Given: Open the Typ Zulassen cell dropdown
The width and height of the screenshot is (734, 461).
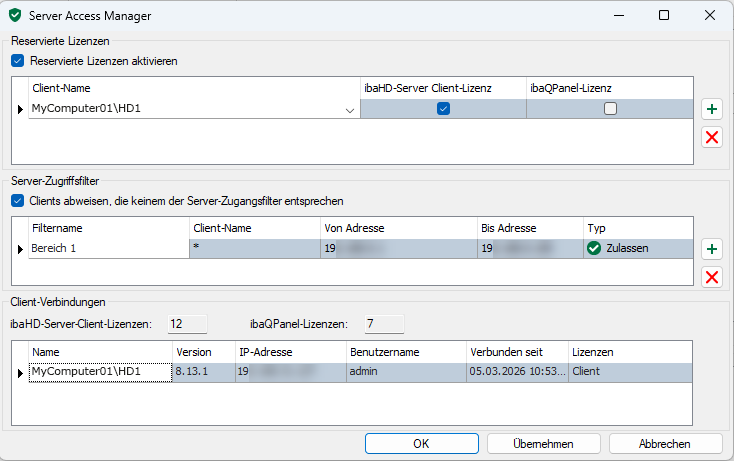Looking at the screenshot, I should point(636,248).
